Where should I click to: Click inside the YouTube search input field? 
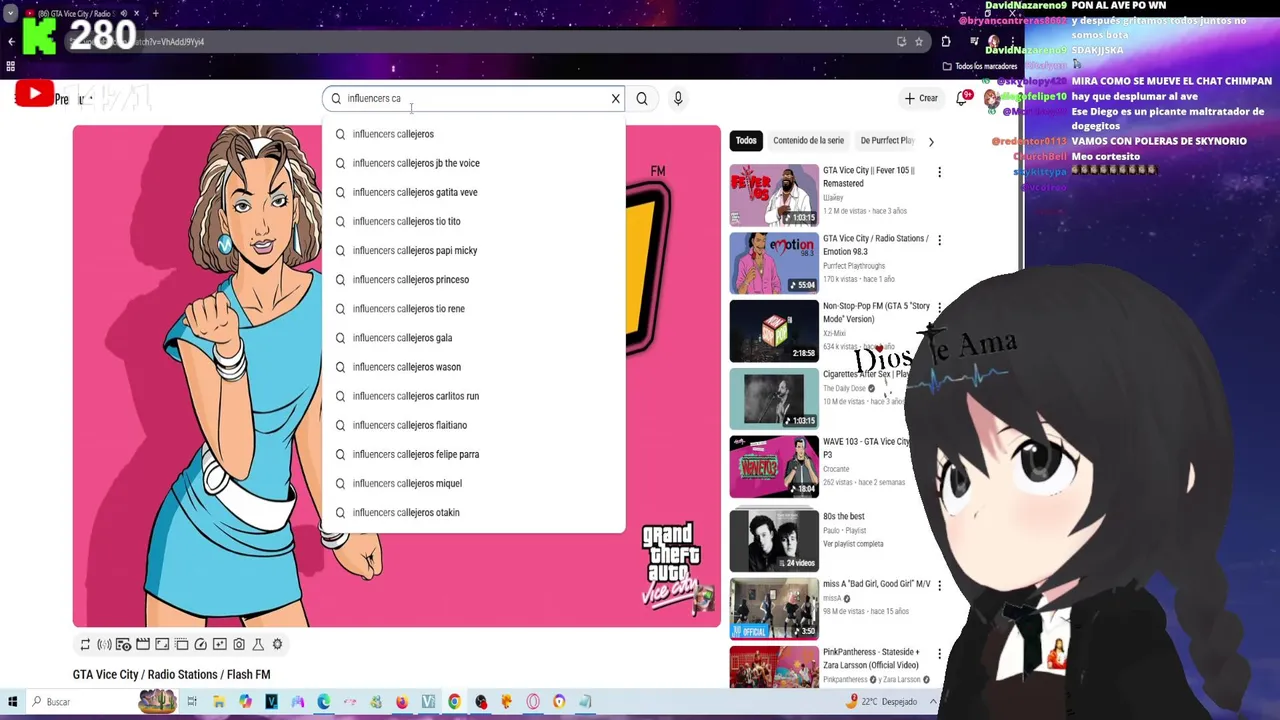(475, 98)
